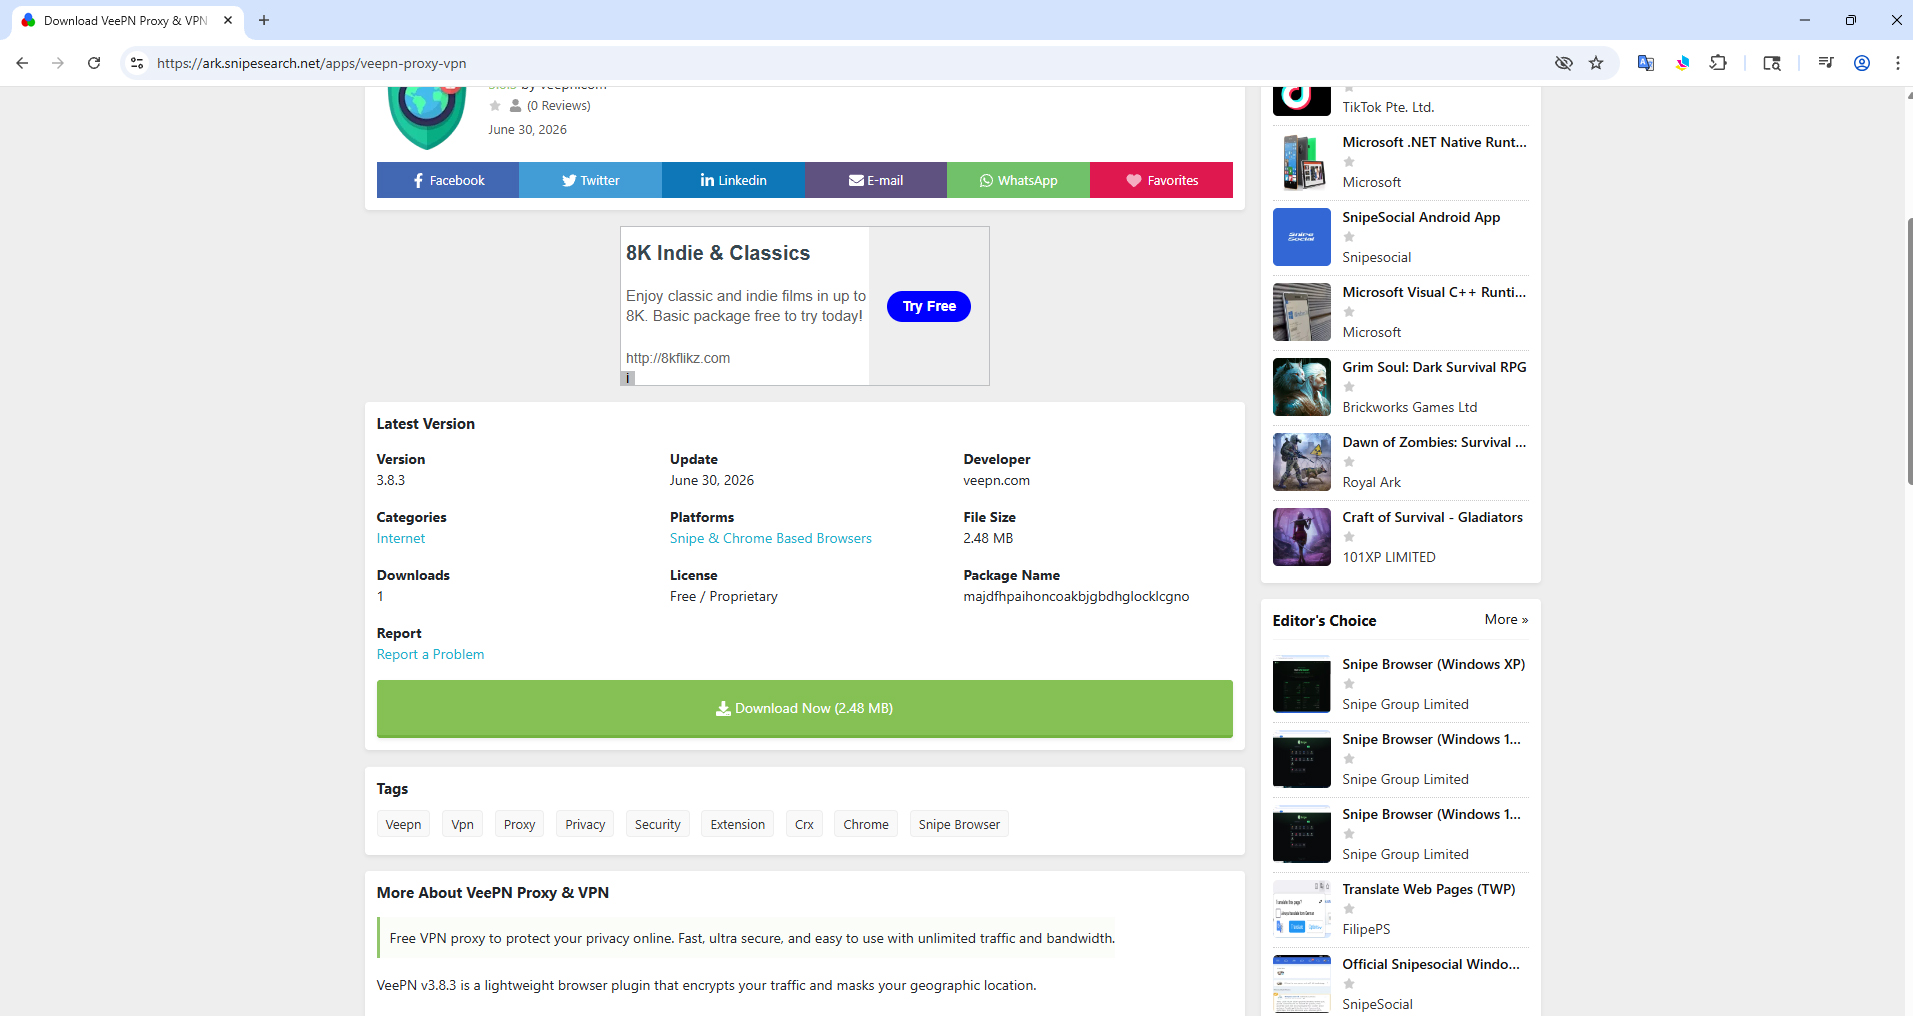Viewport: 1913px width, 1016px height.
Task: Share the app via E-mail
Action: 876,180
